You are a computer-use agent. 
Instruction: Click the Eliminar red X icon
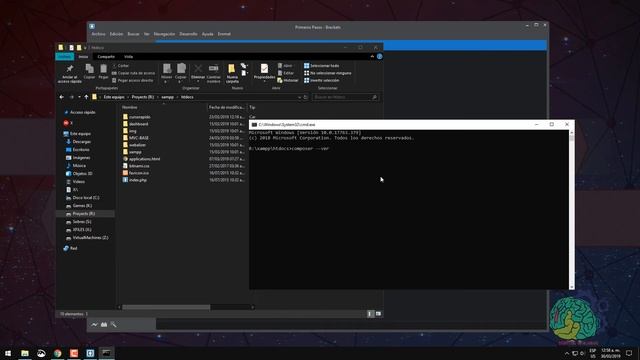(x=198, y=72)
